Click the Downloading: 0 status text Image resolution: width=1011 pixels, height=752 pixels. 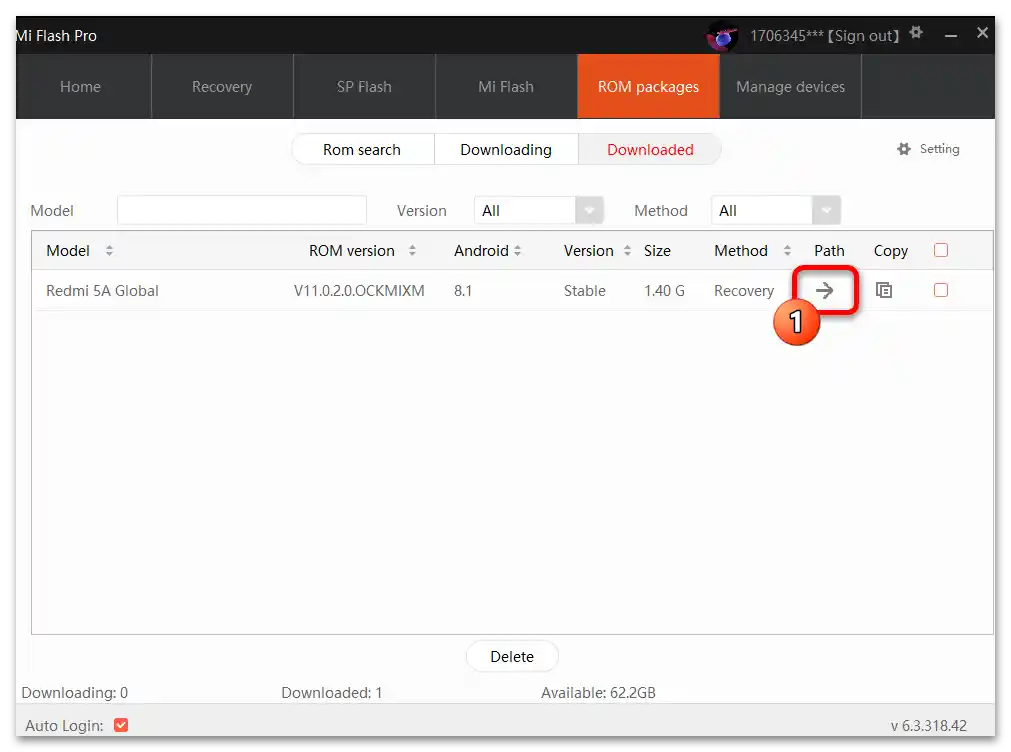(x=75, y=693)
